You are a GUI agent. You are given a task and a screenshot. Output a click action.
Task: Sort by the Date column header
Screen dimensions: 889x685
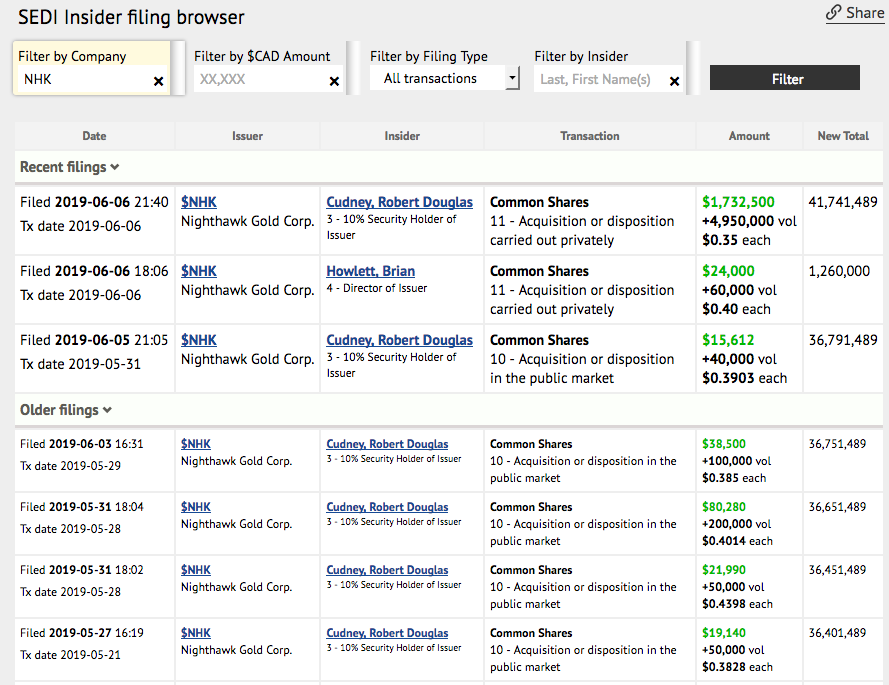click(94, 136)
